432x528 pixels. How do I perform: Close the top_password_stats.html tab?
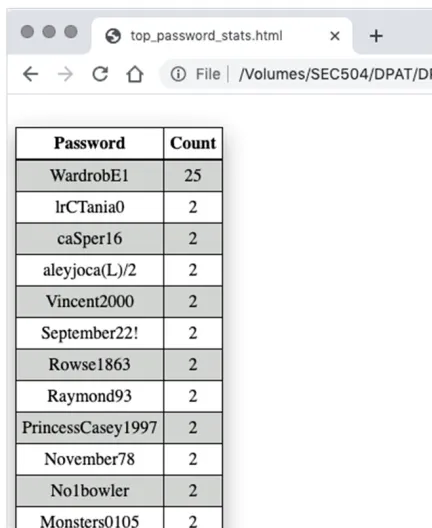pos(335,36)
